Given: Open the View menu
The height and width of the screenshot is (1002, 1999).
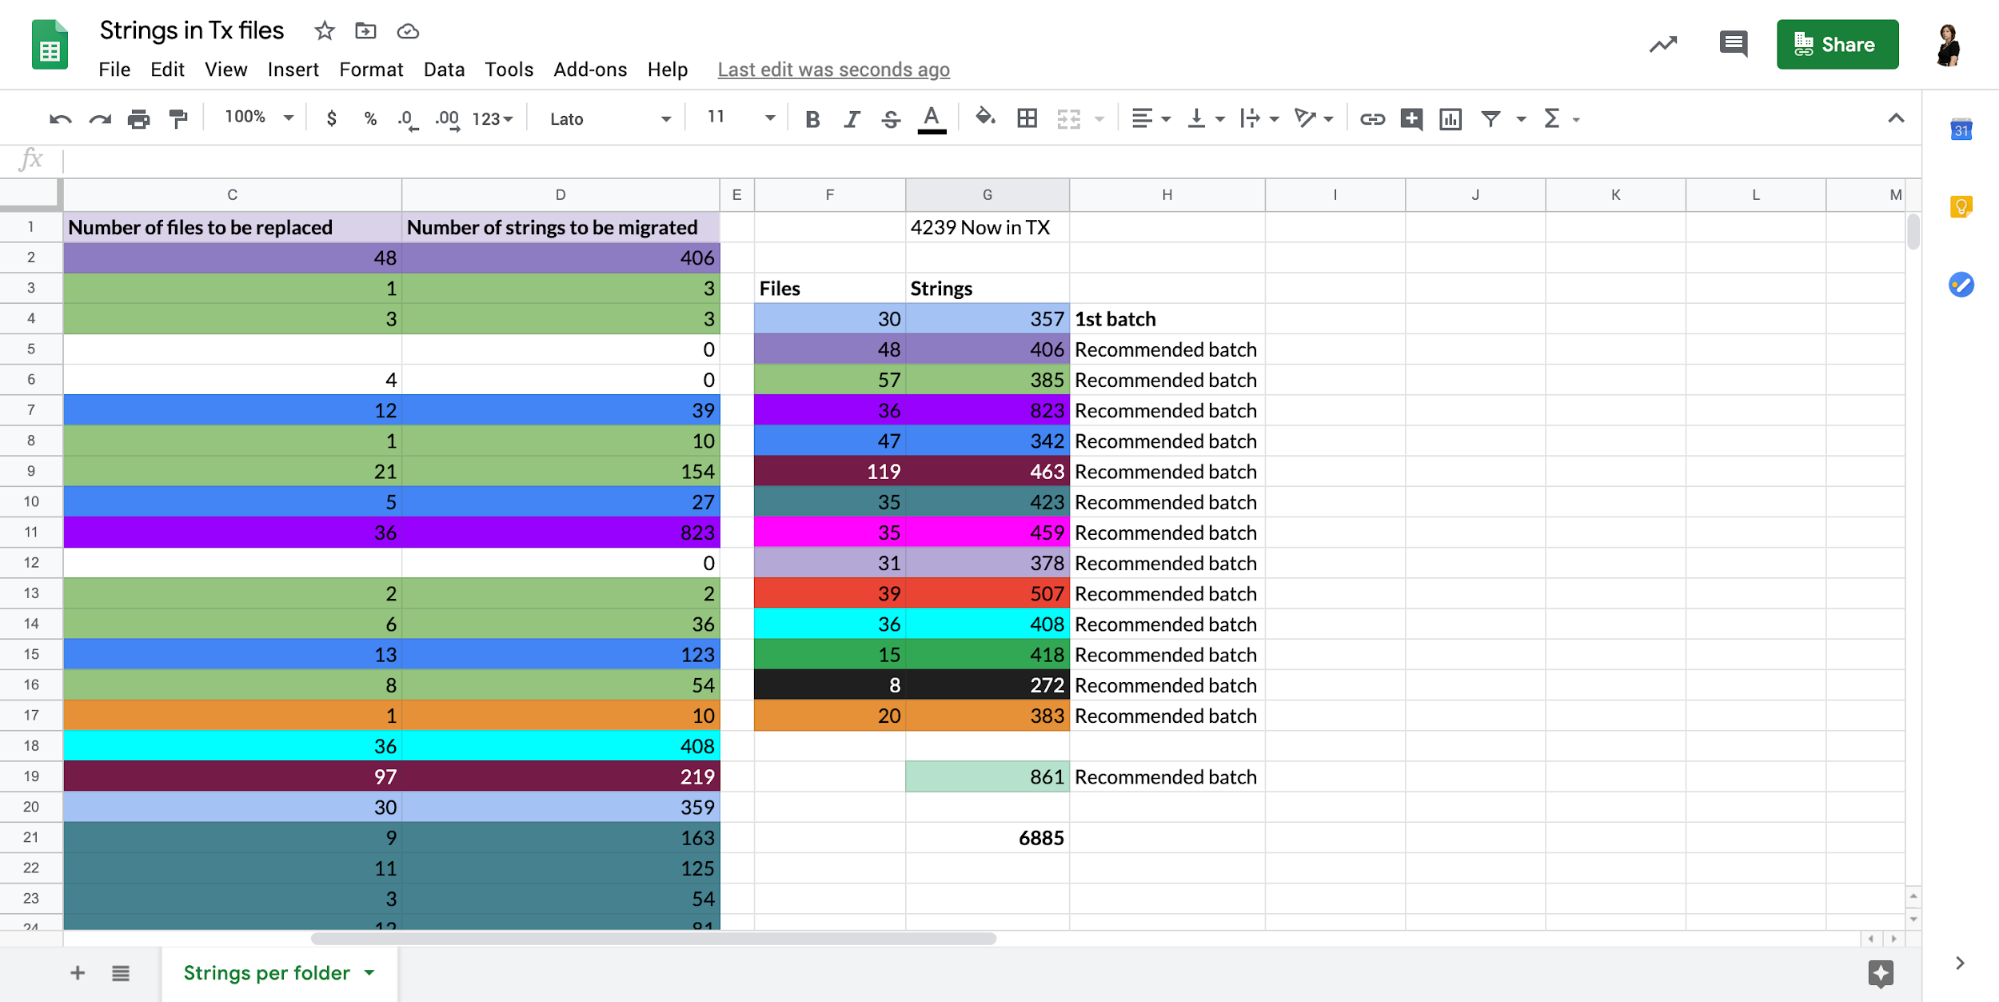Looking at the screenshot, I should coord(226,70).
